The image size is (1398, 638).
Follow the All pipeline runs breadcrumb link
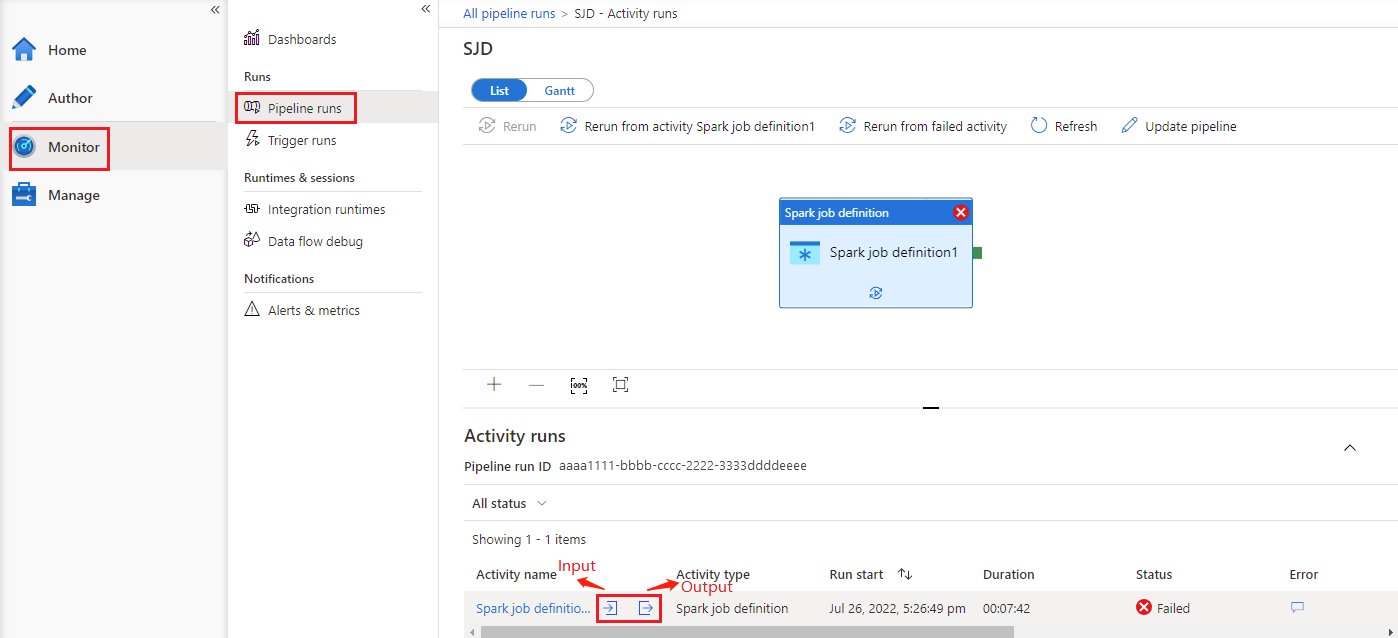[509, 13]
